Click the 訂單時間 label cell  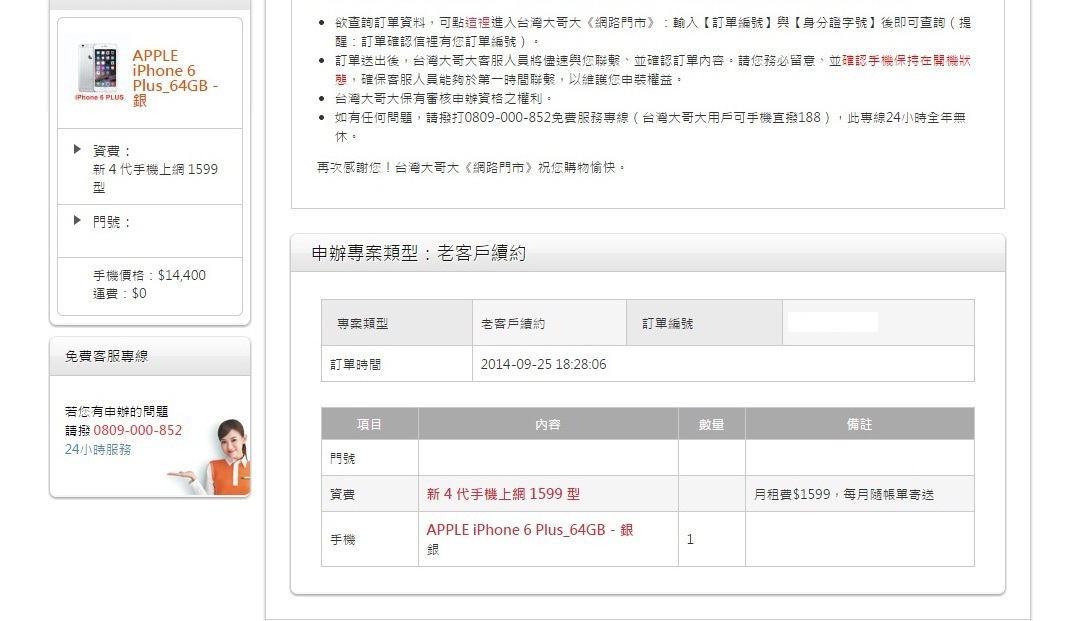pos(397,364)
